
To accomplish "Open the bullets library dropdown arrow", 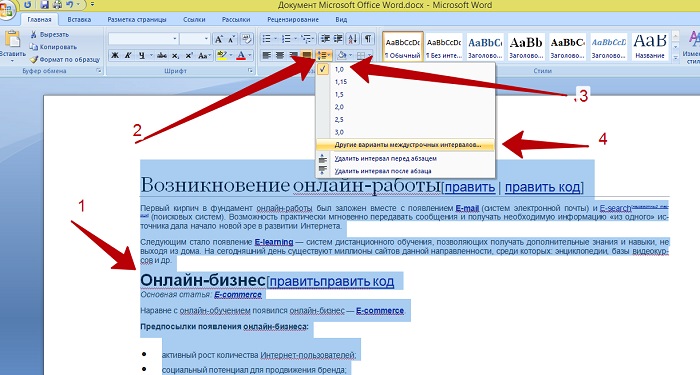I will point(275,39).
